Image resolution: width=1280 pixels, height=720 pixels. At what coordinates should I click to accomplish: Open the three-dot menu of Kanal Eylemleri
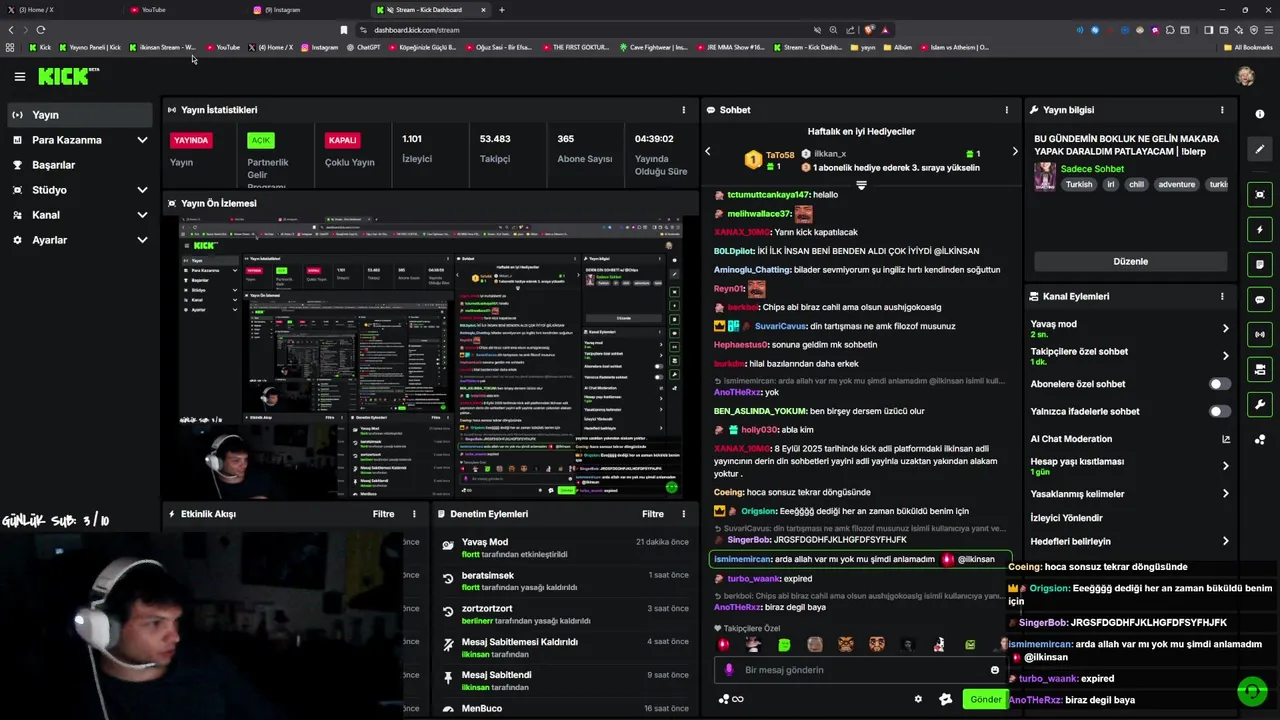[x=1222, y=296]
